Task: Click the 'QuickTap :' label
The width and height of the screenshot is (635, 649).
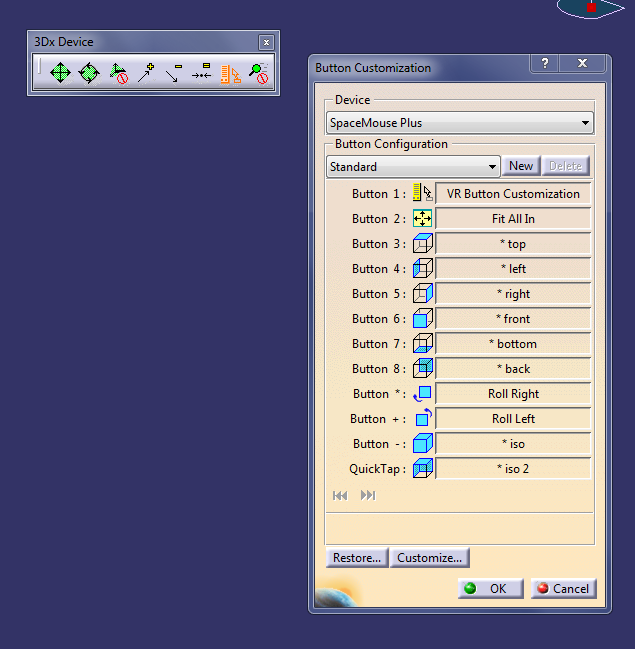Action: click(x=378, y=469)
